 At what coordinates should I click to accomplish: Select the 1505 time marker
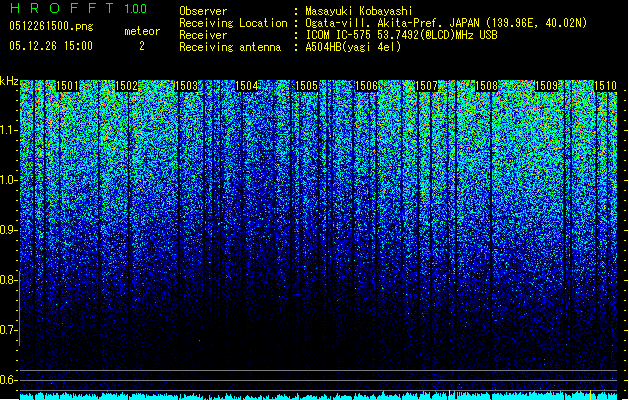306,86
